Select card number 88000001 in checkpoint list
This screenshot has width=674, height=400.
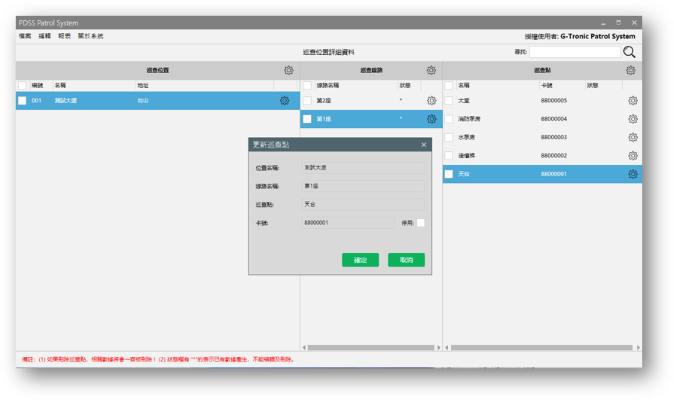click(554, 174)
